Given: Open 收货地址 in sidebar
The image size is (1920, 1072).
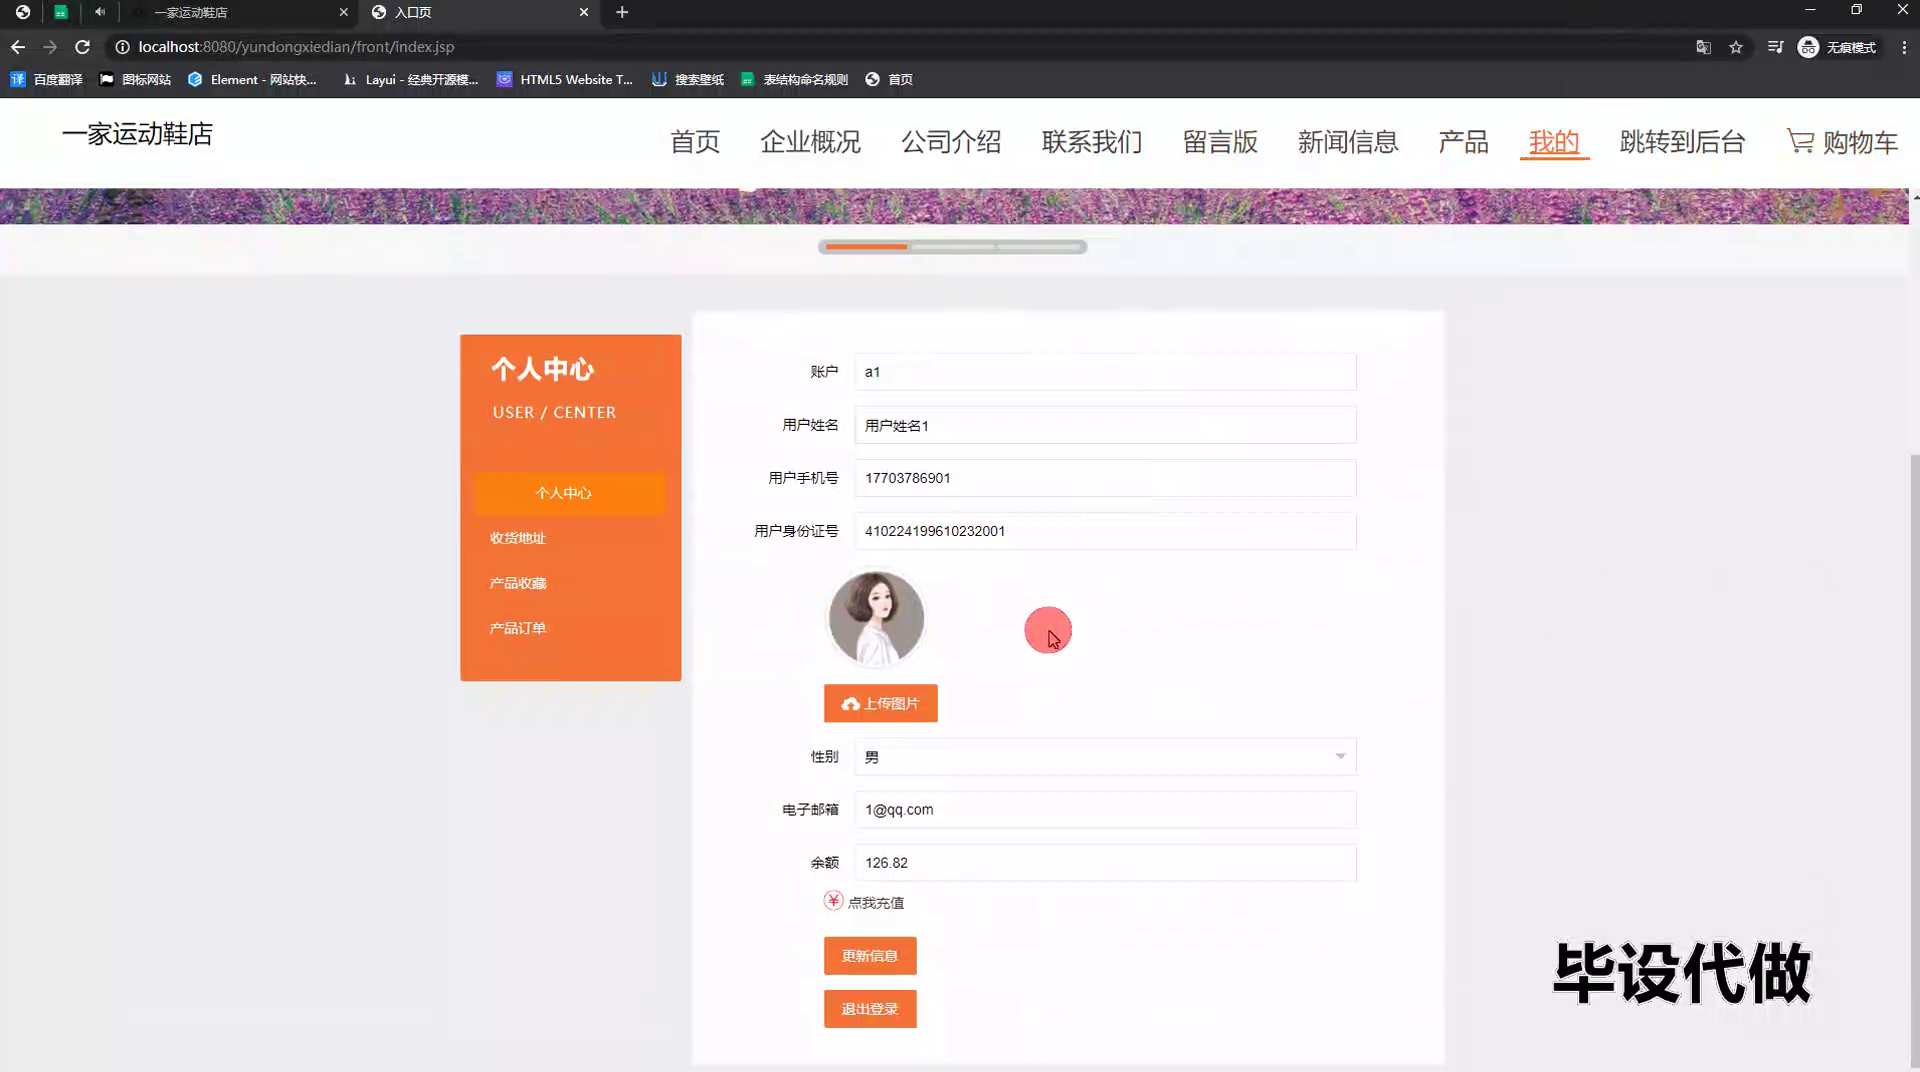Looking at the screenshot, I should click(517, 538).
